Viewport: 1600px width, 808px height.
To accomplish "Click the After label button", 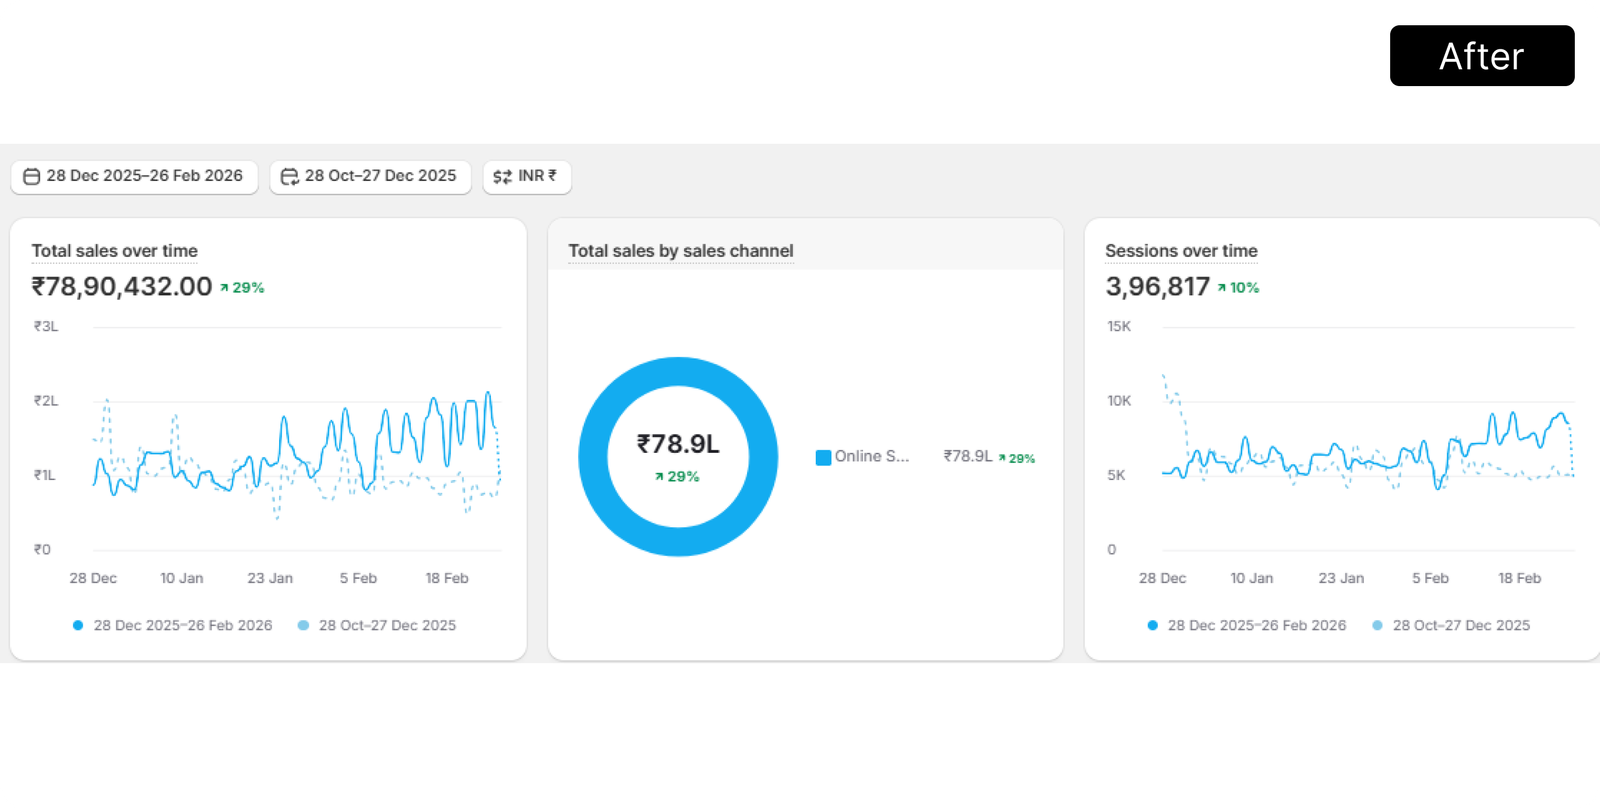I will [1481, 56].
